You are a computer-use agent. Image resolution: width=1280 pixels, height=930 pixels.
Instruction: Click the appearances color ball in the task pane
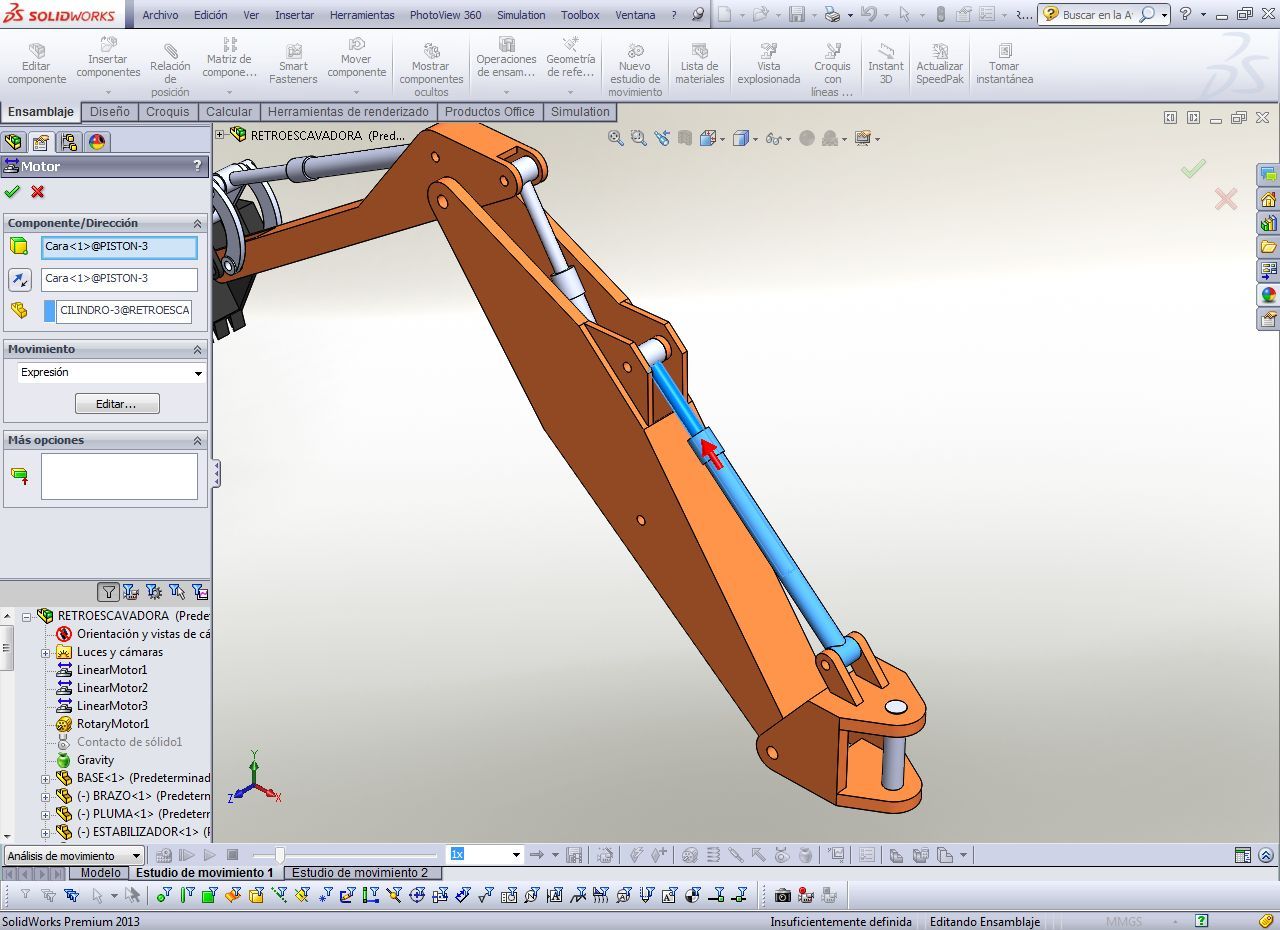pyautogui.click(x=1268, y=295)
